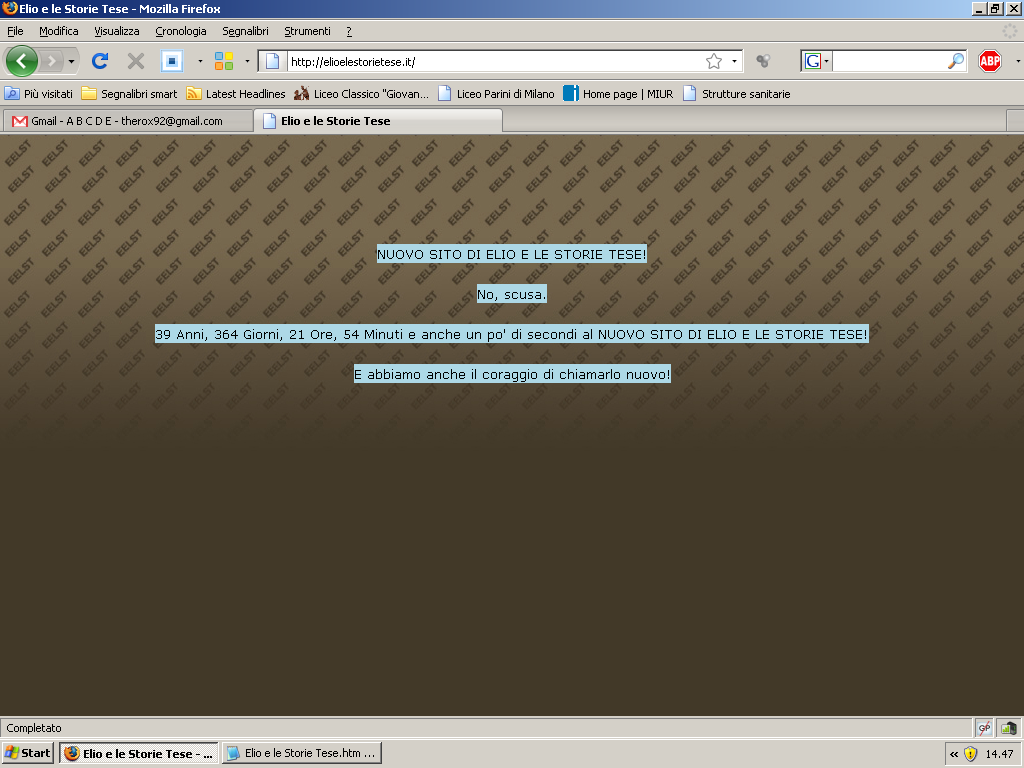
Task: Click the Google search engine icon
Action: click(x=812, y=61)
